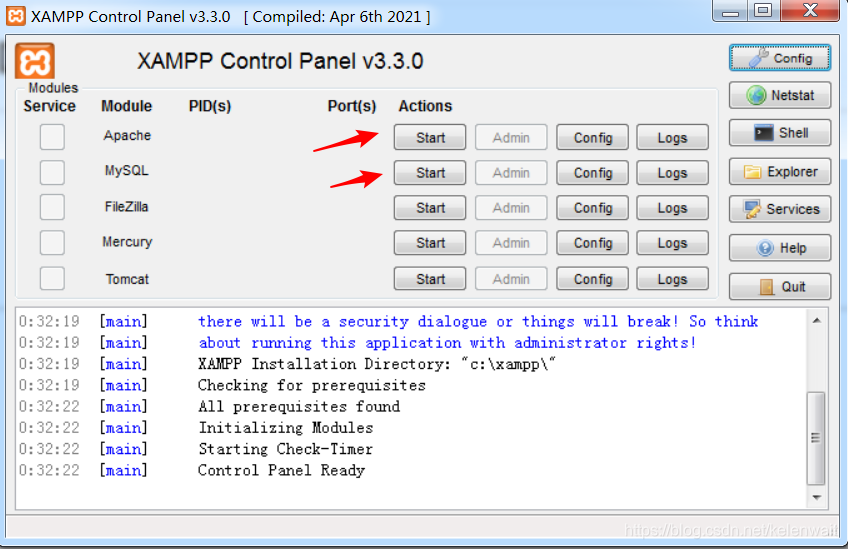The image size is (848, 549).
Task: Click the MySQL Admin button
Action: coord(511,173)
